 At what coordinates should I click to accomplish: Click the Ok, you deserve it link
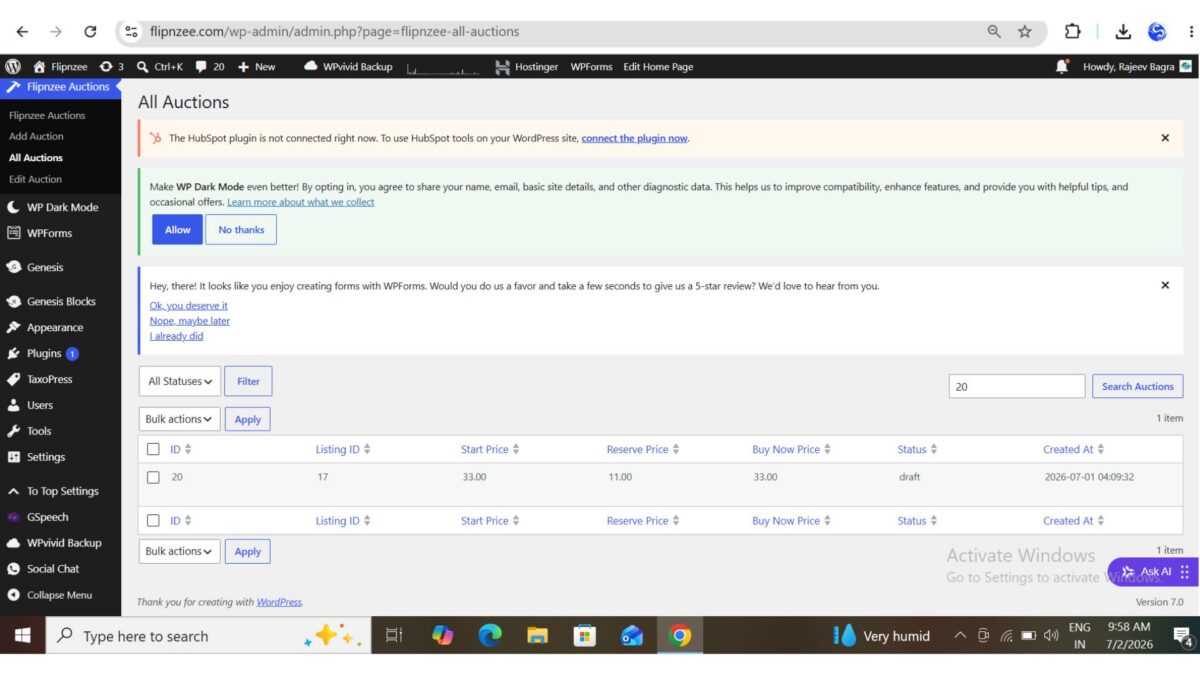click(188, 305)
